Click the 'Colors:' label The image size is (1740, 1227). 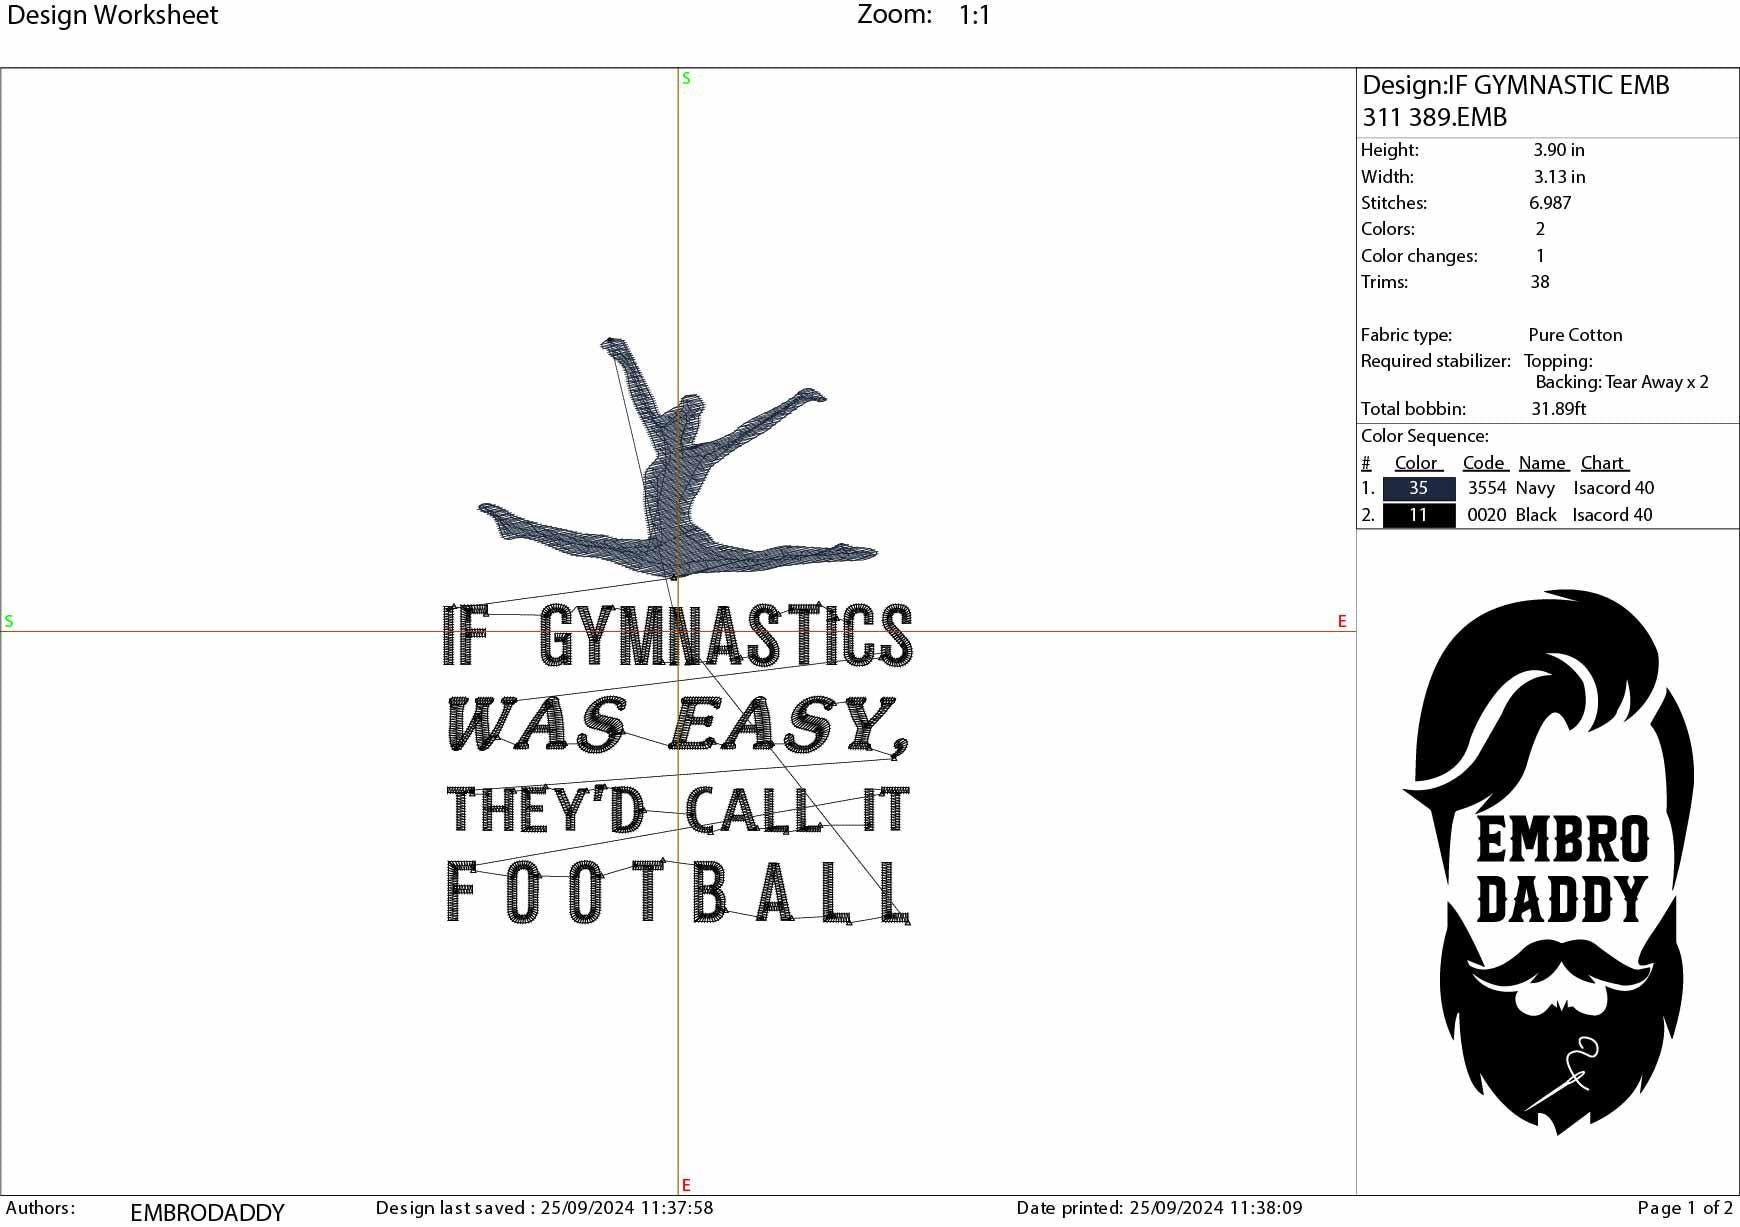1387,229
